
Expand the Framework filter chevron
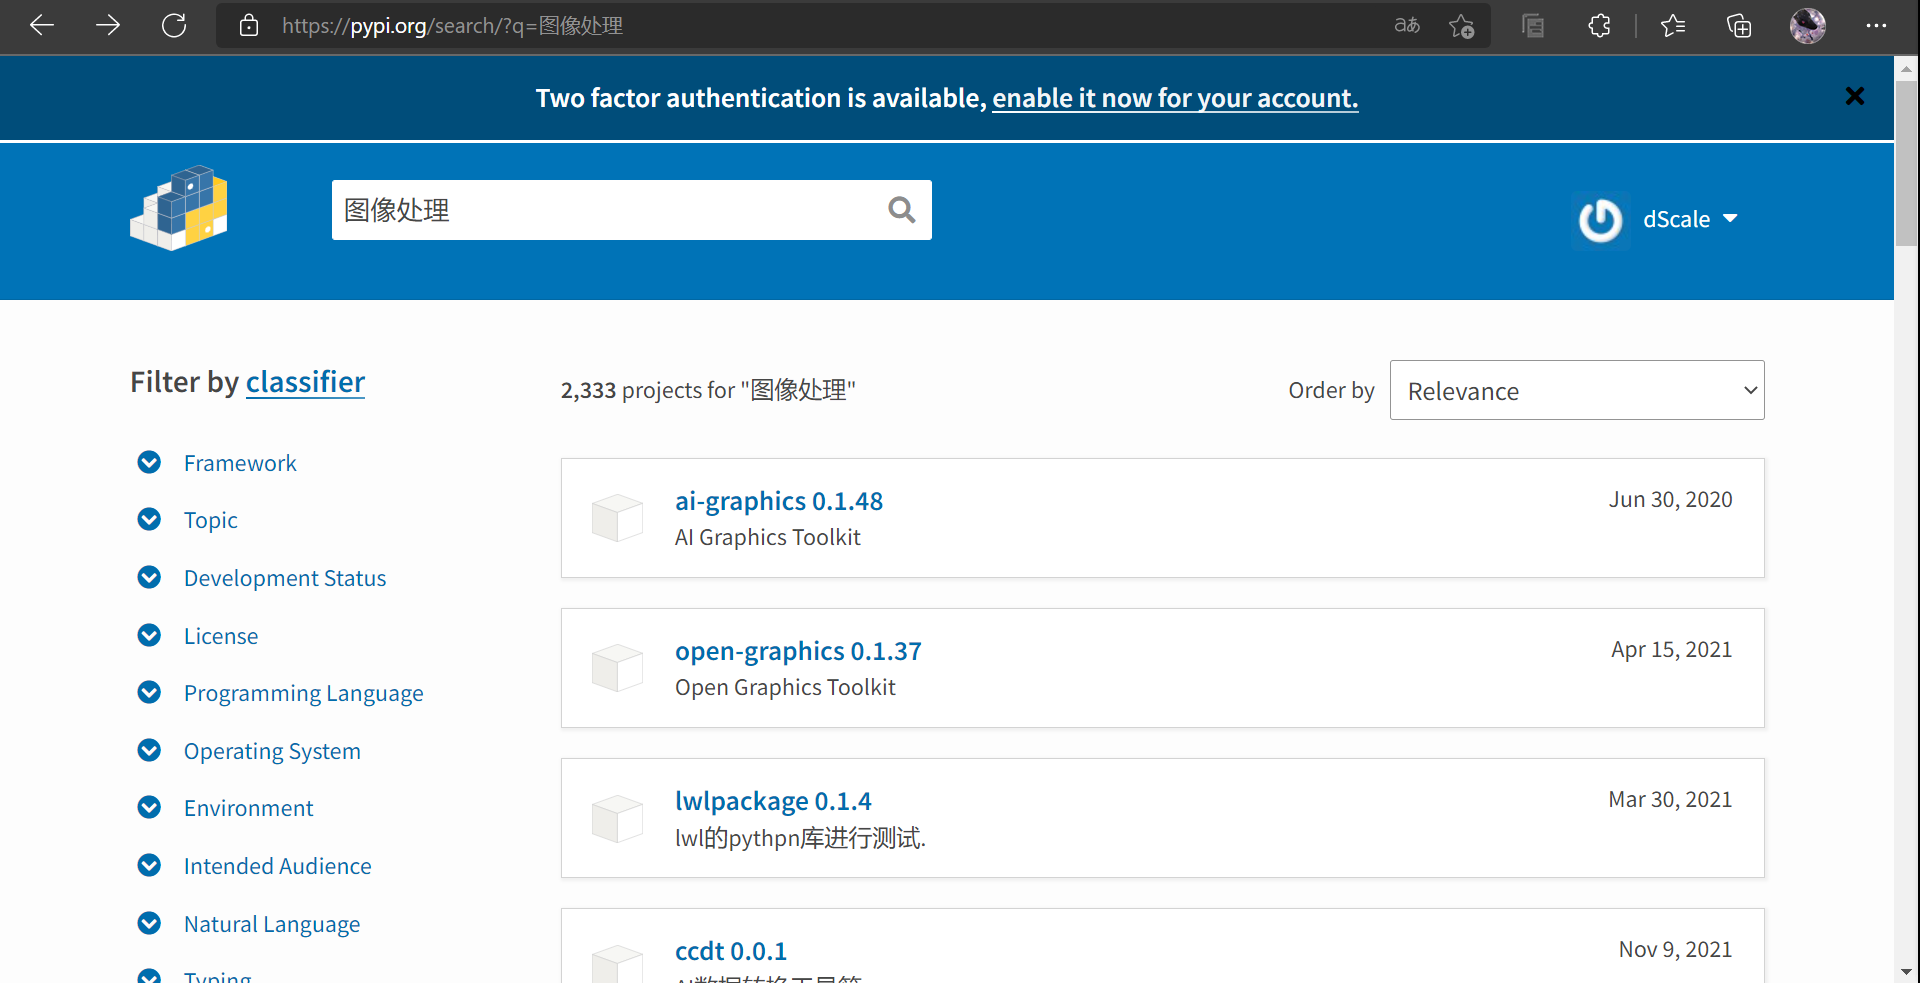(x=149, y=462)
